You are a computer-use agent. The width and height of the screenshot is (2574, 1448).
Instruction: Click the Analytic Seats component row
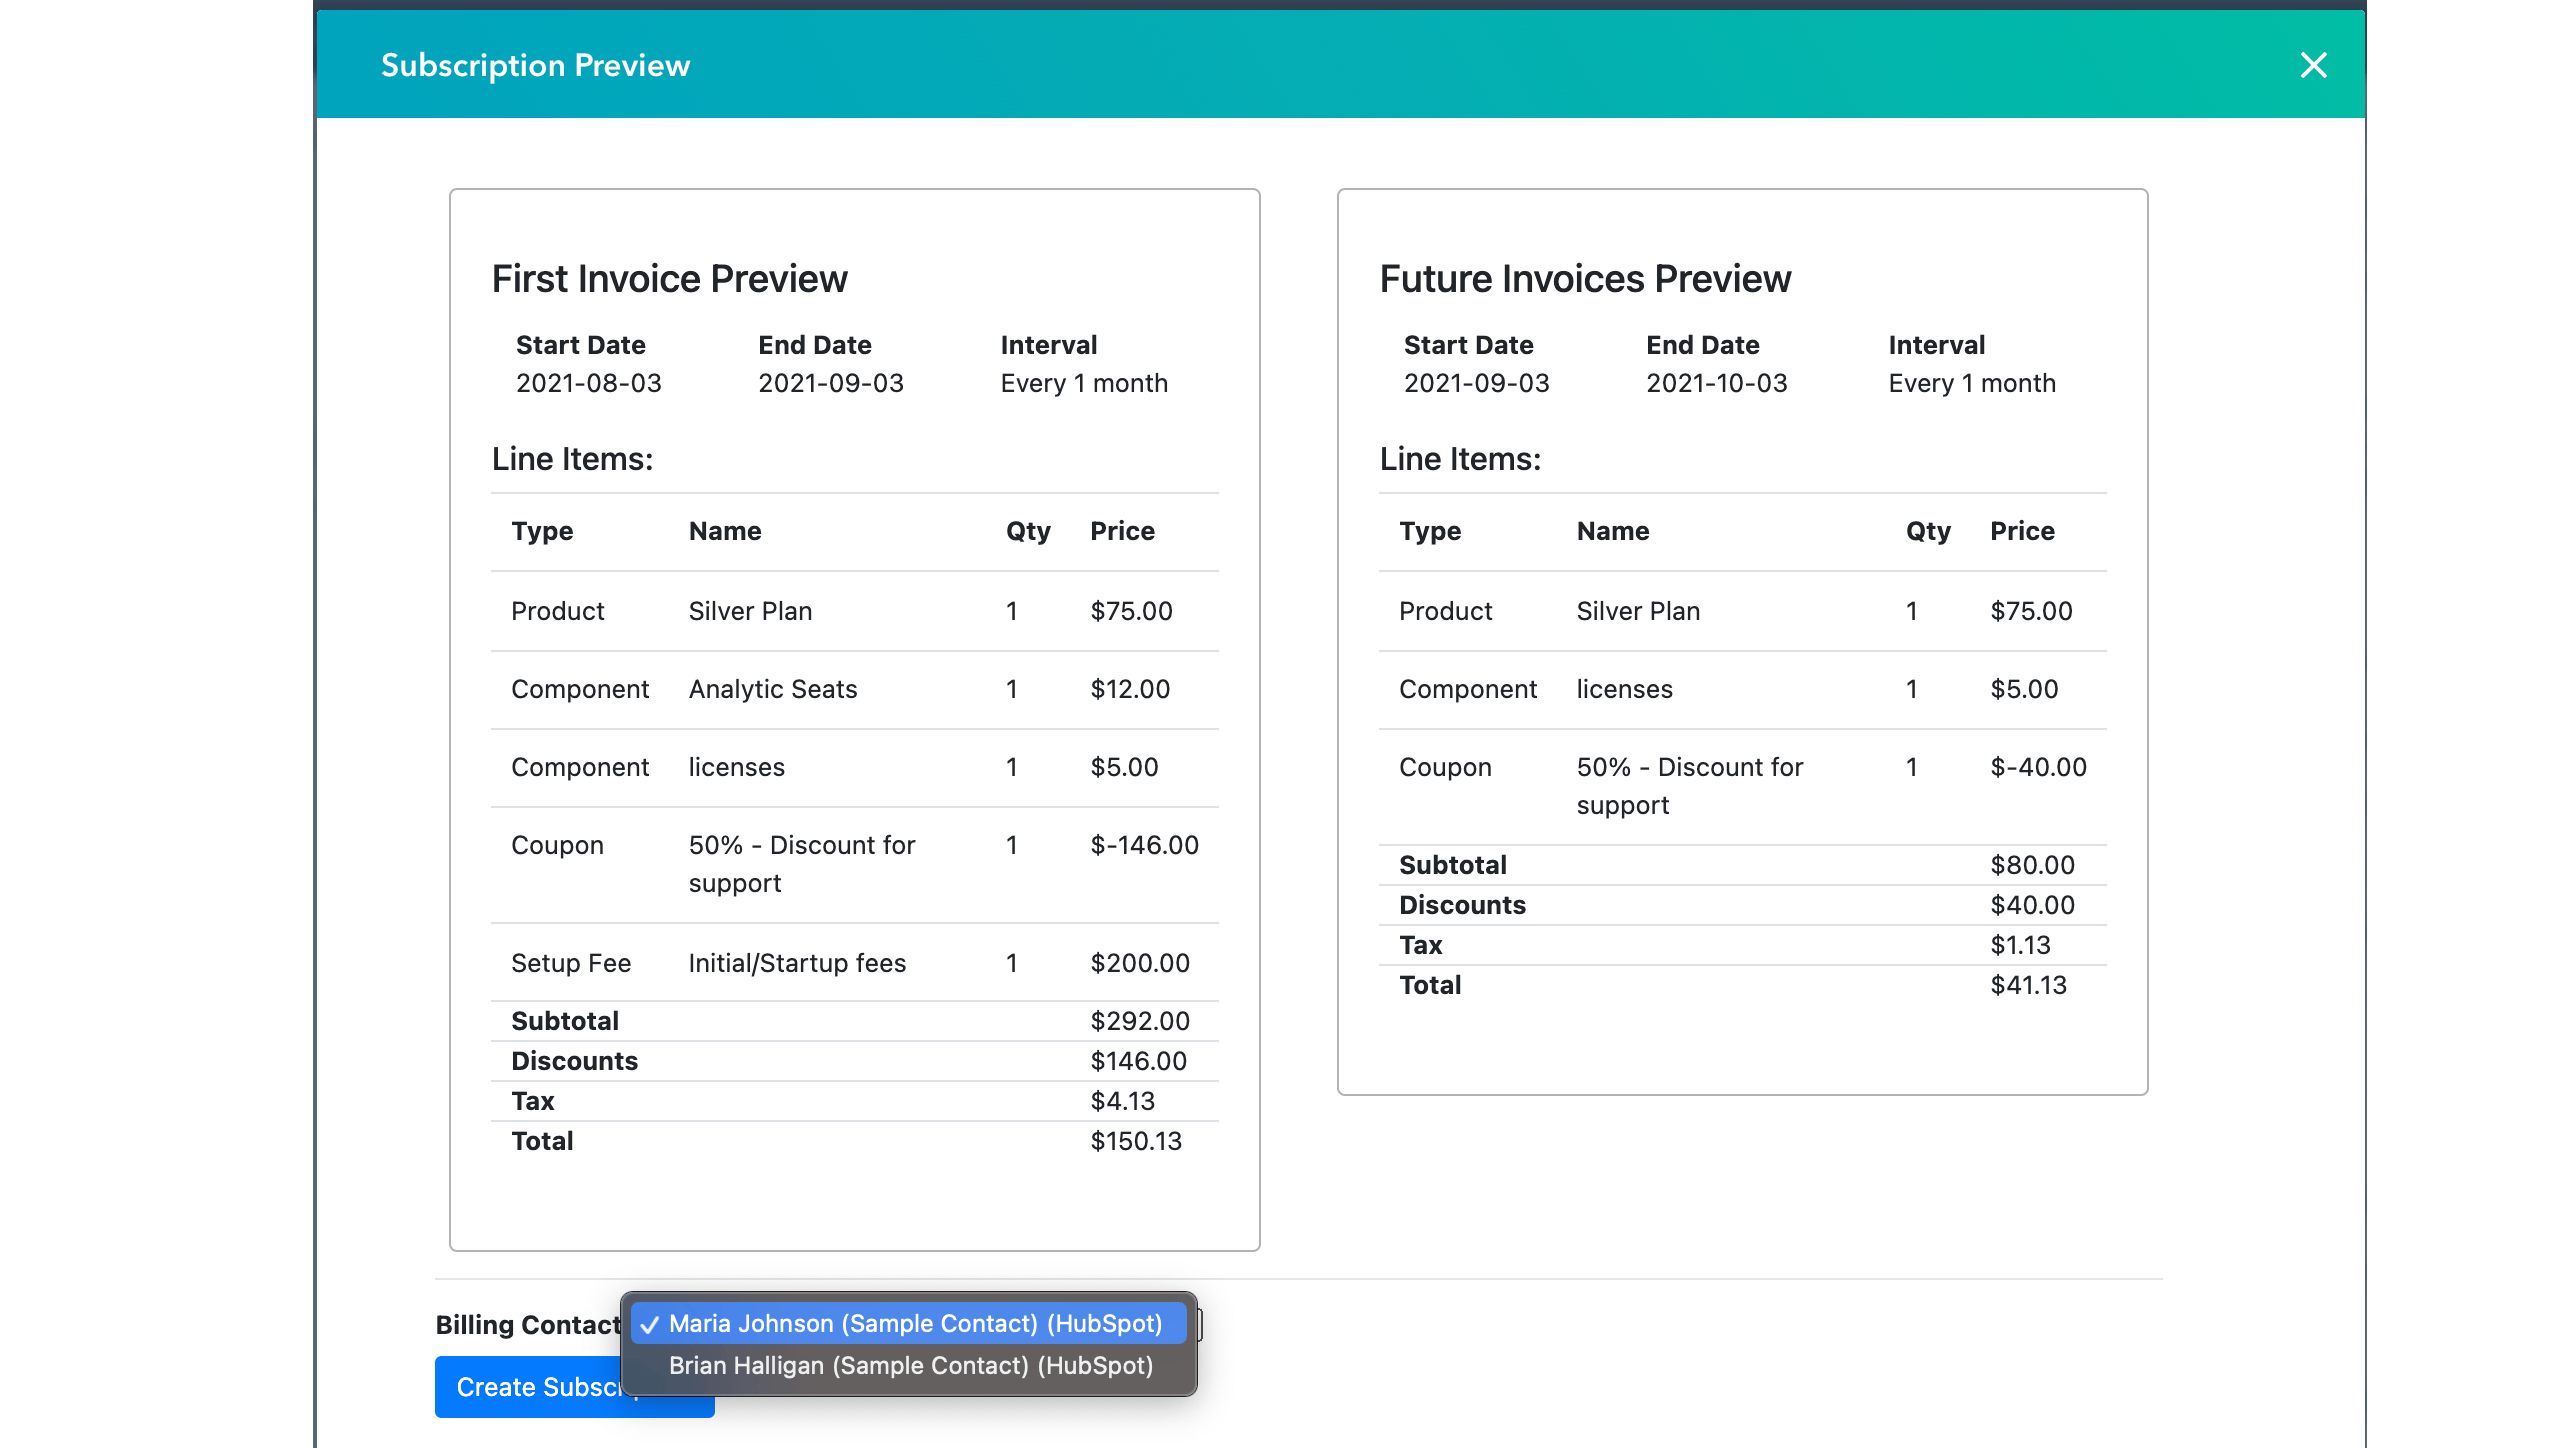click(x=772, y=689)
